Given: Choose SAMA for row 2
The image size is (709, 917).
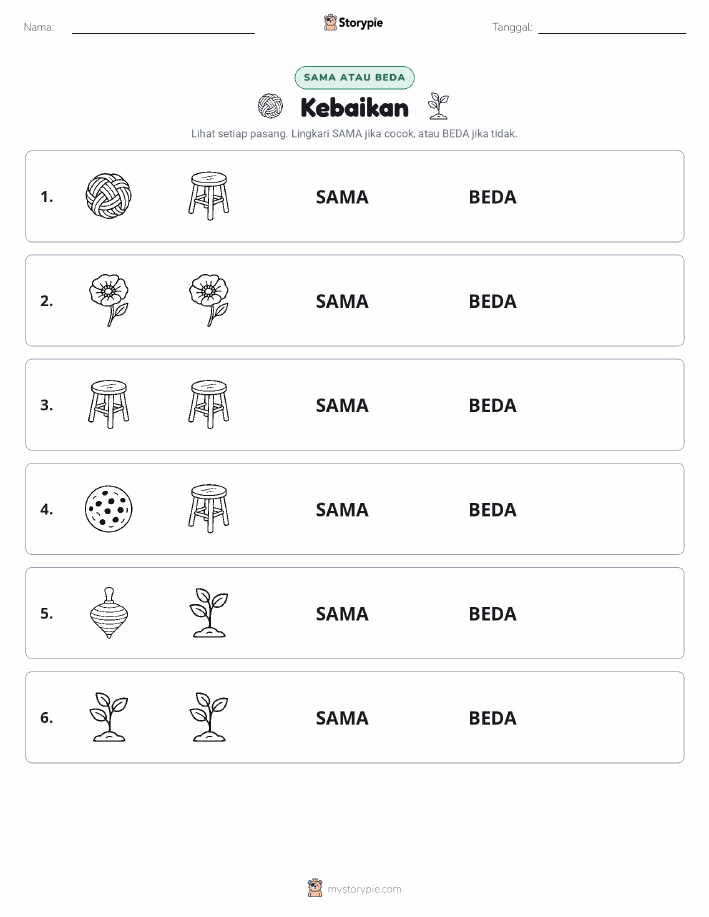Looking at the screenshot, I should tap(342, 301).
